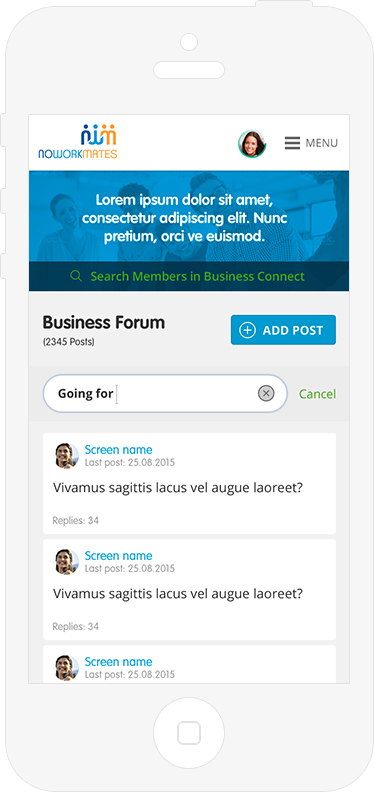Viewport: 374px width, 792px height.
Task: Click the NoWorkMates logo
Action: pos(78,142)
